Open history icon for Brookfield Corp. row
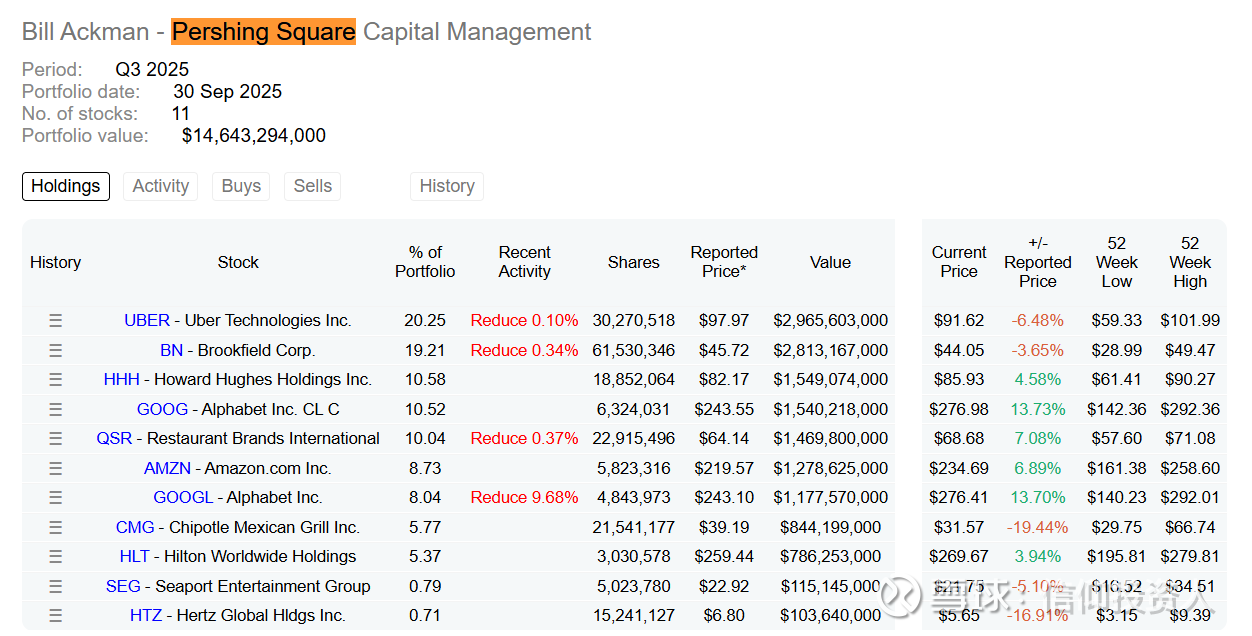Screen dimensions: 1252x636 56,351
